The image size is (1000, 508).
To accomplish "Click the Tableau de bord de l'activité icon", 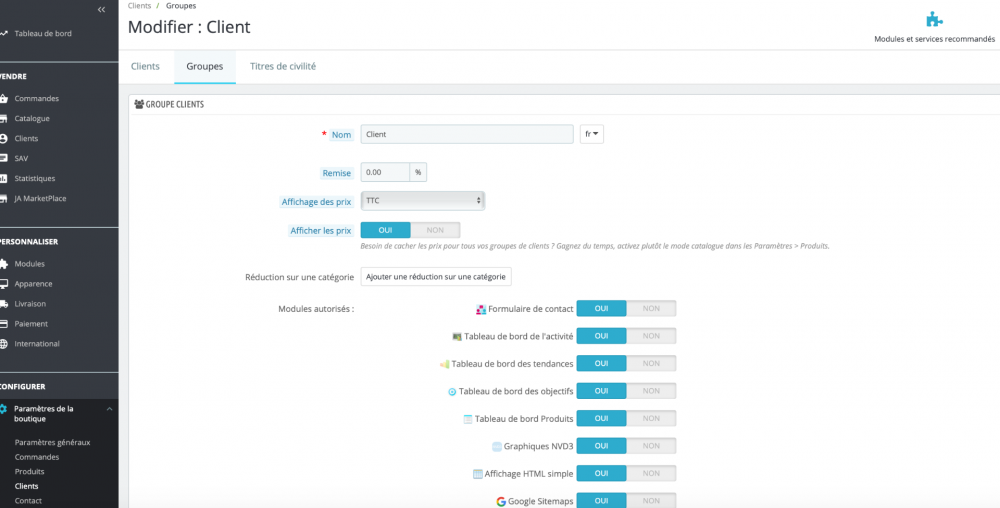I will (x=457, y=337).
